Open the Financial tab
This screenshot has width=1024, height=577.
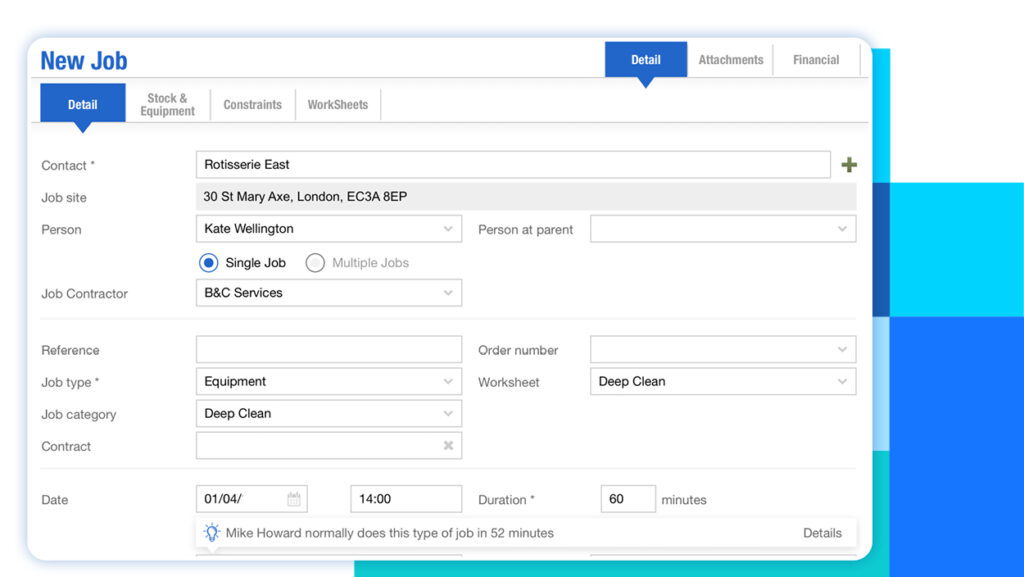[x=816, y=59]
